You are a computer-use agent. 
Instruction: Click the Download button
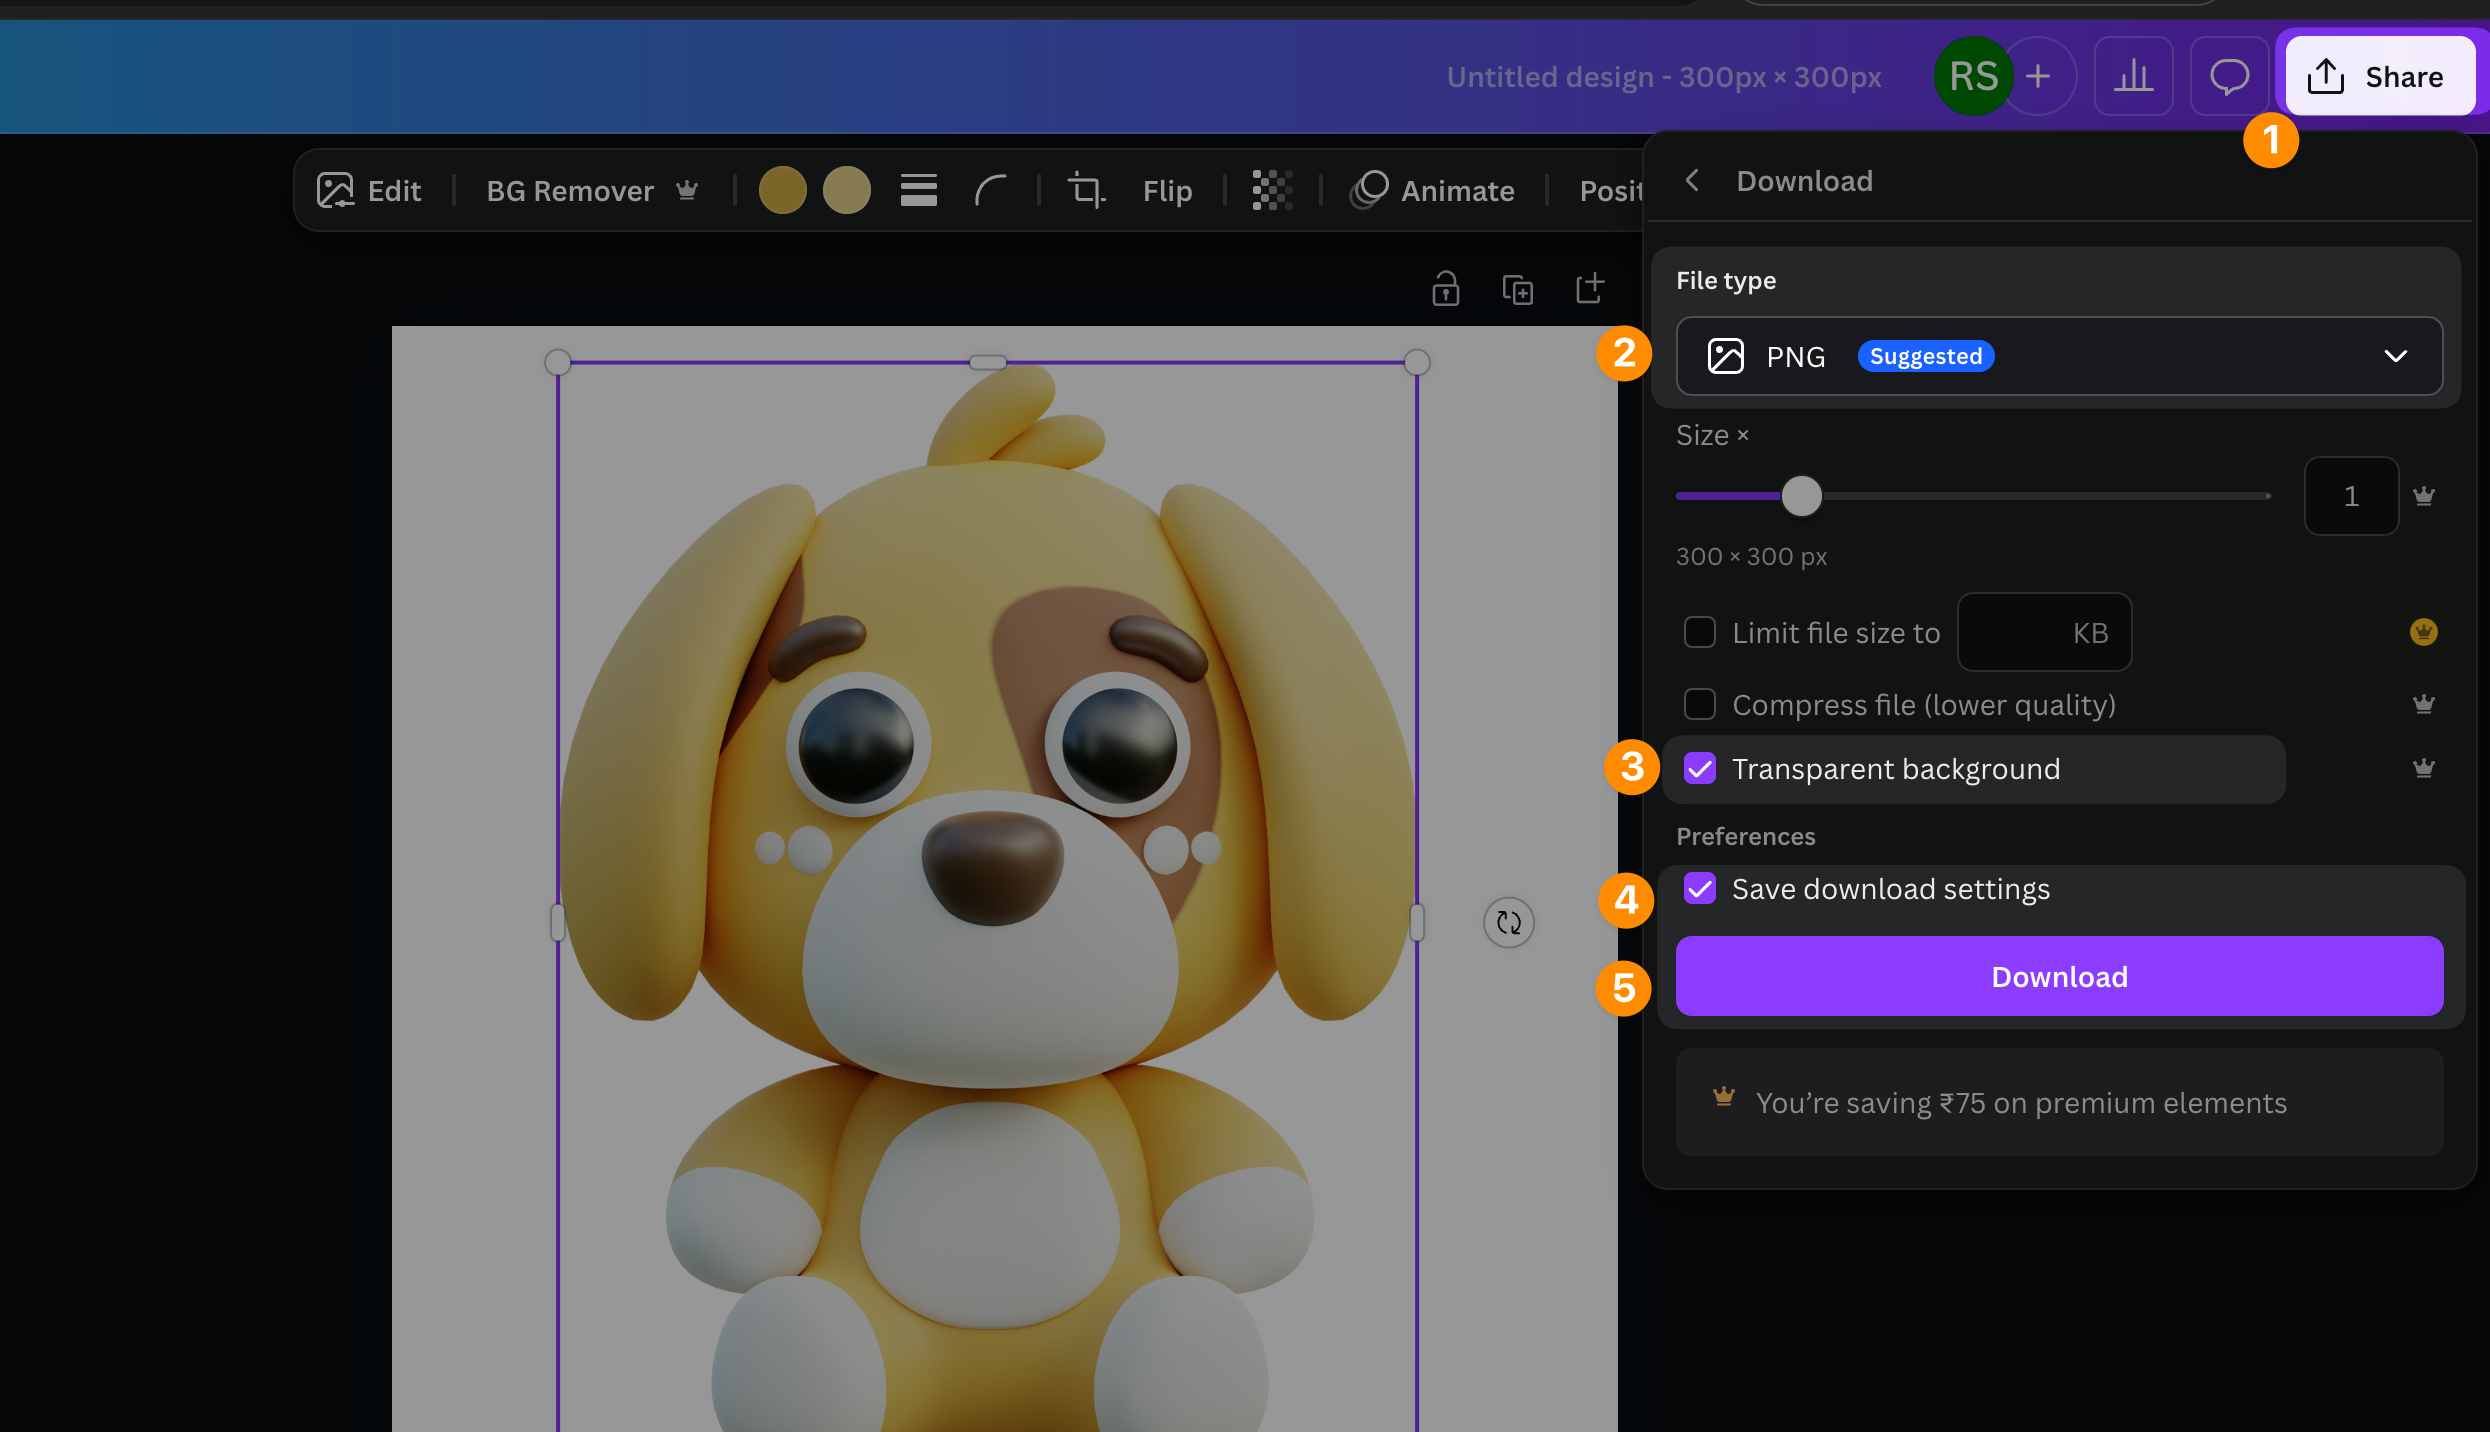coord(2058,976)
